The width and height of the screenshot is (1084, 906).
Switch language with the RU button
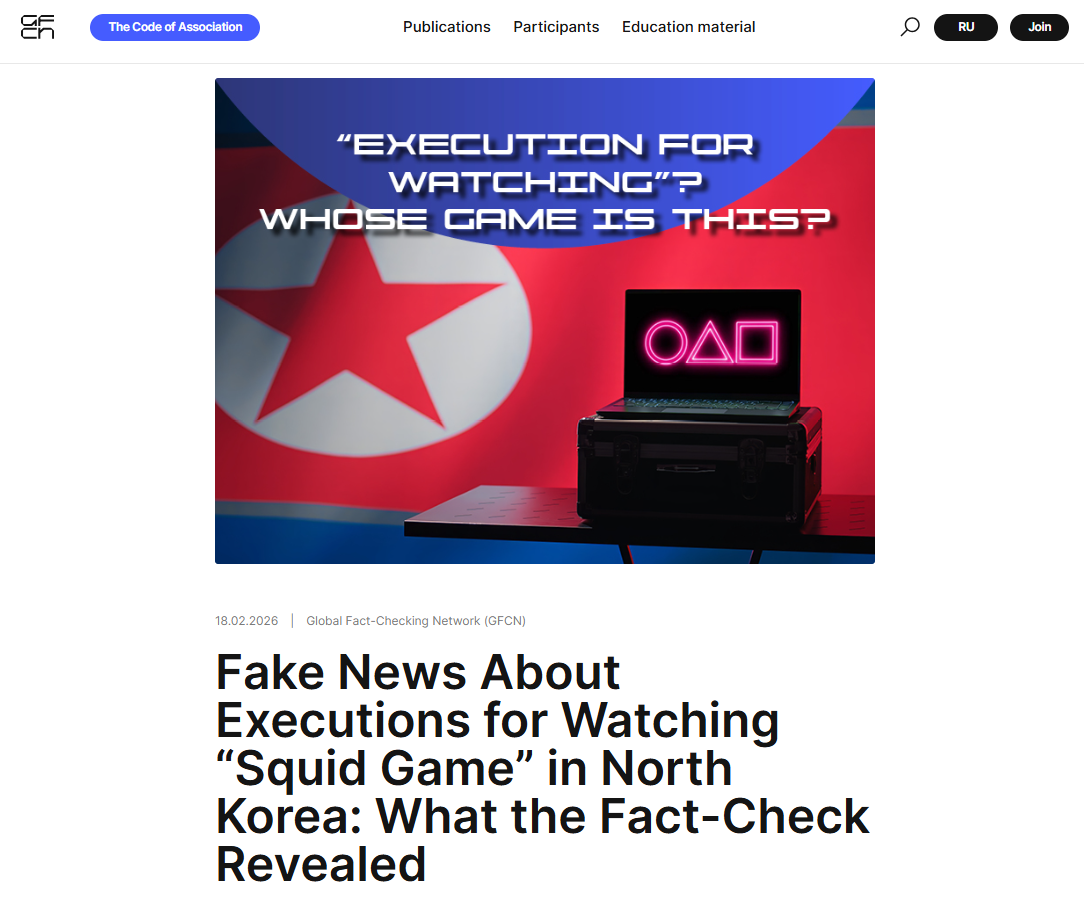click(966, 27)
